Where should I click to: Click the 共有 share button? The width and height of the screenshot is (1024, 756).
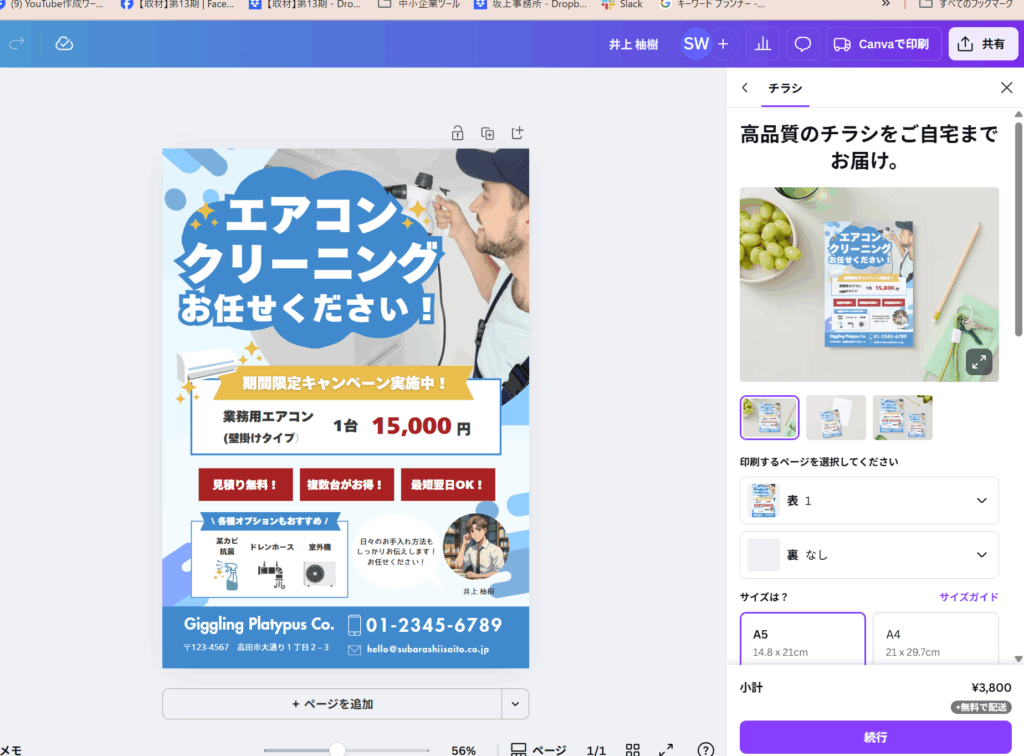[x=982, y=44]
